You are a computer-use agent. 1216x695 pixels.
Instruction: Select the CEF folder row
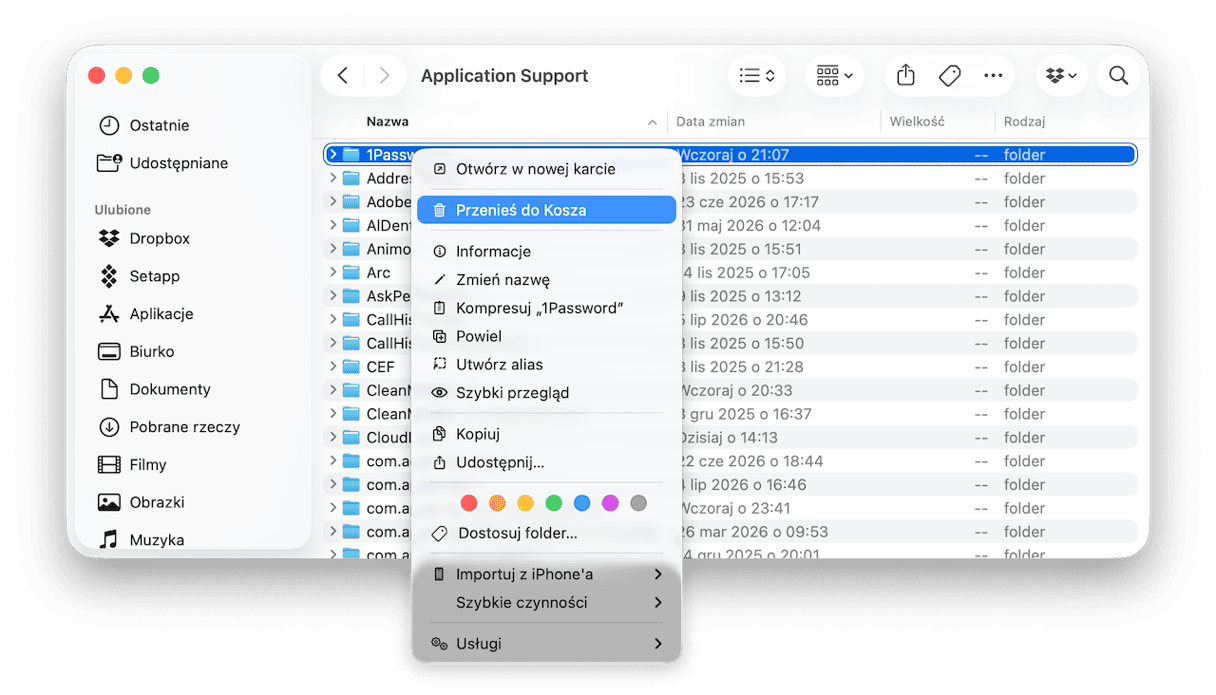(731, 367)
